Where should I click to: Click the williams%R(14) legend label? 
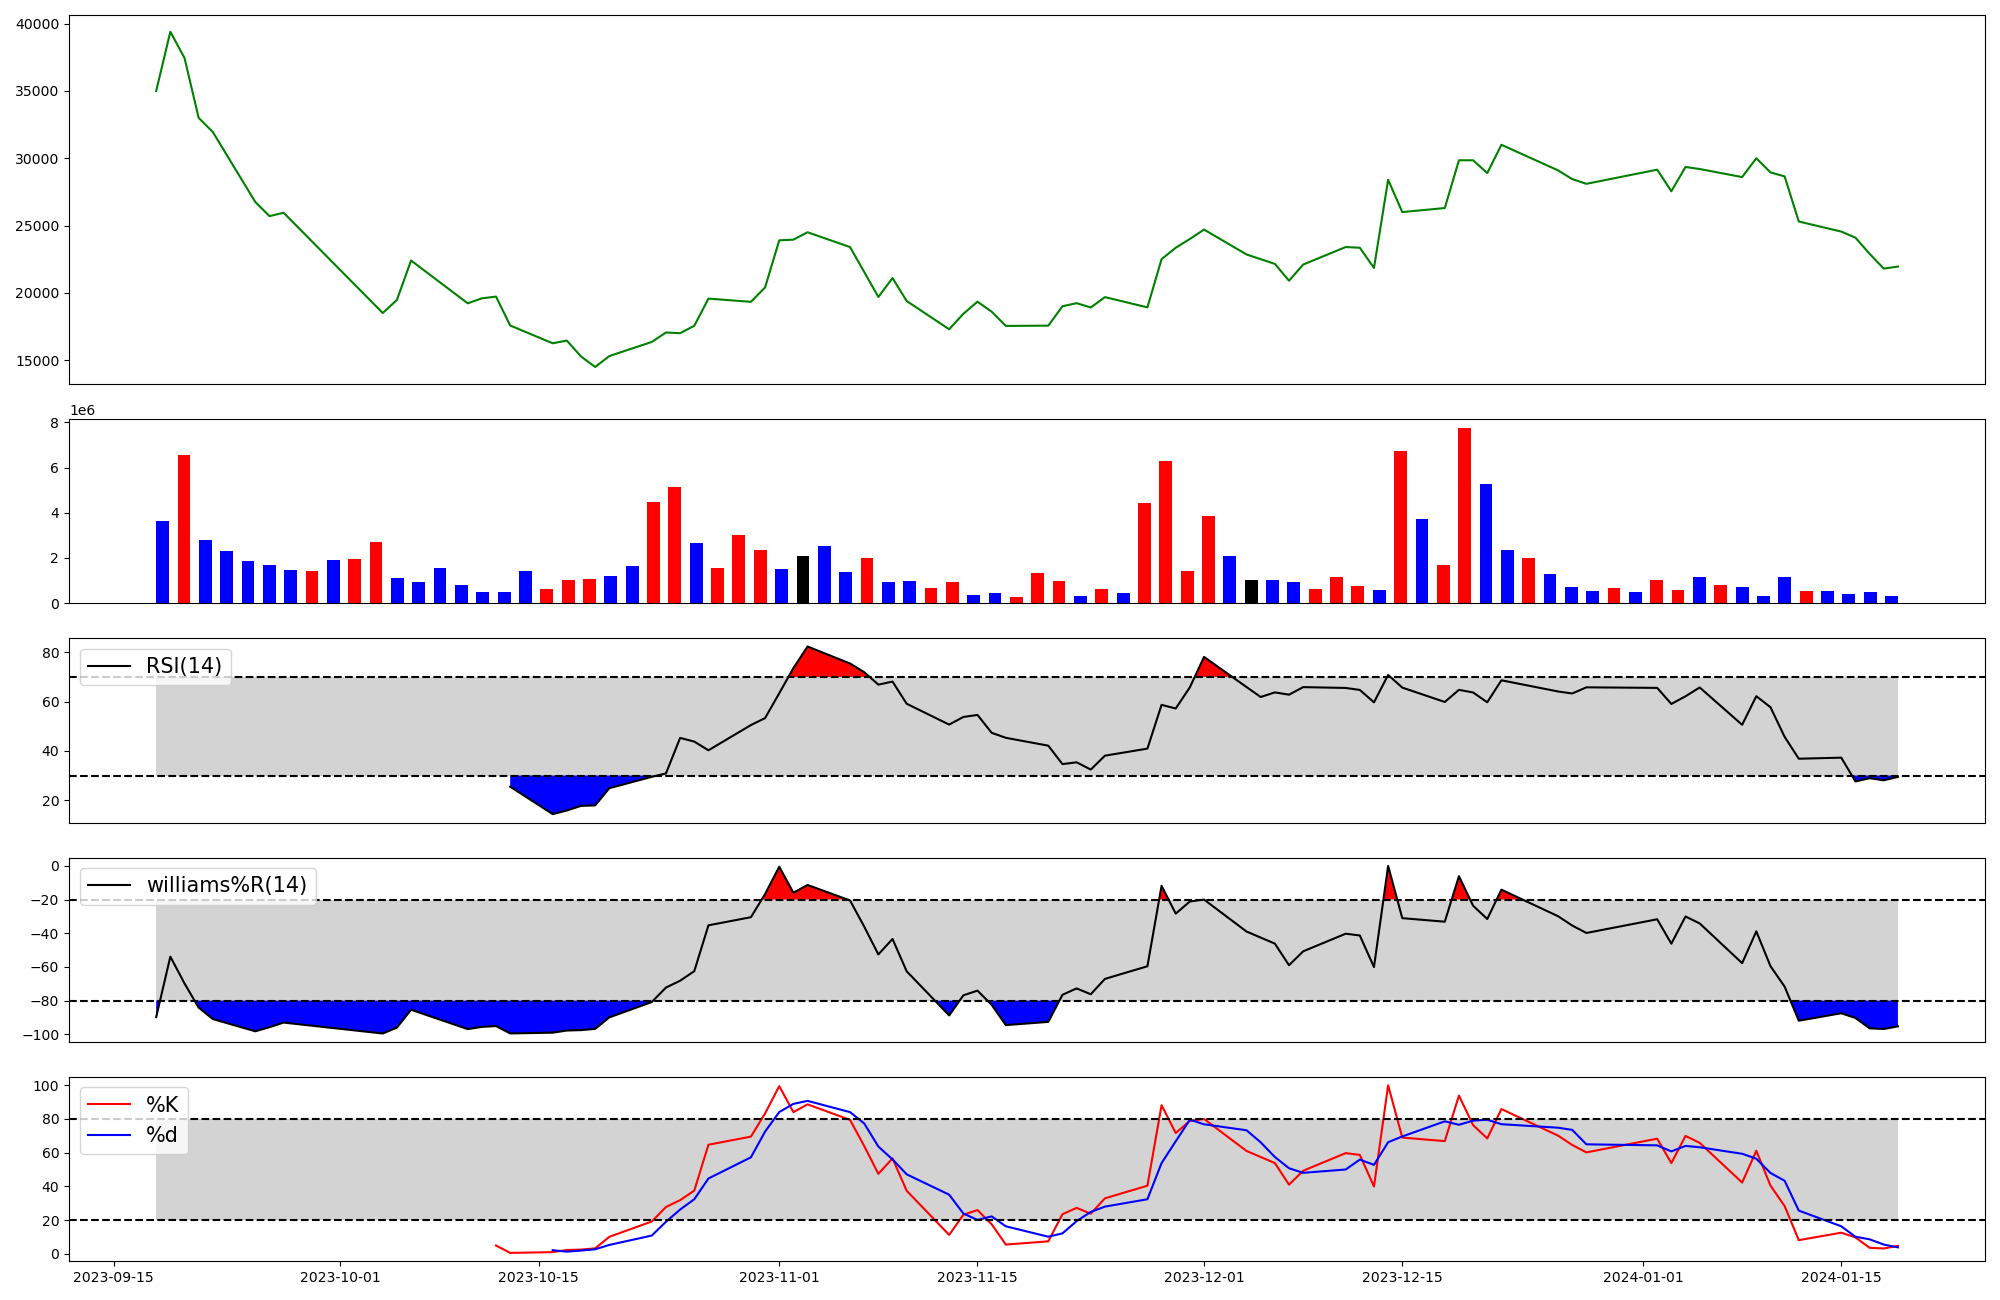tap(227, 885)
